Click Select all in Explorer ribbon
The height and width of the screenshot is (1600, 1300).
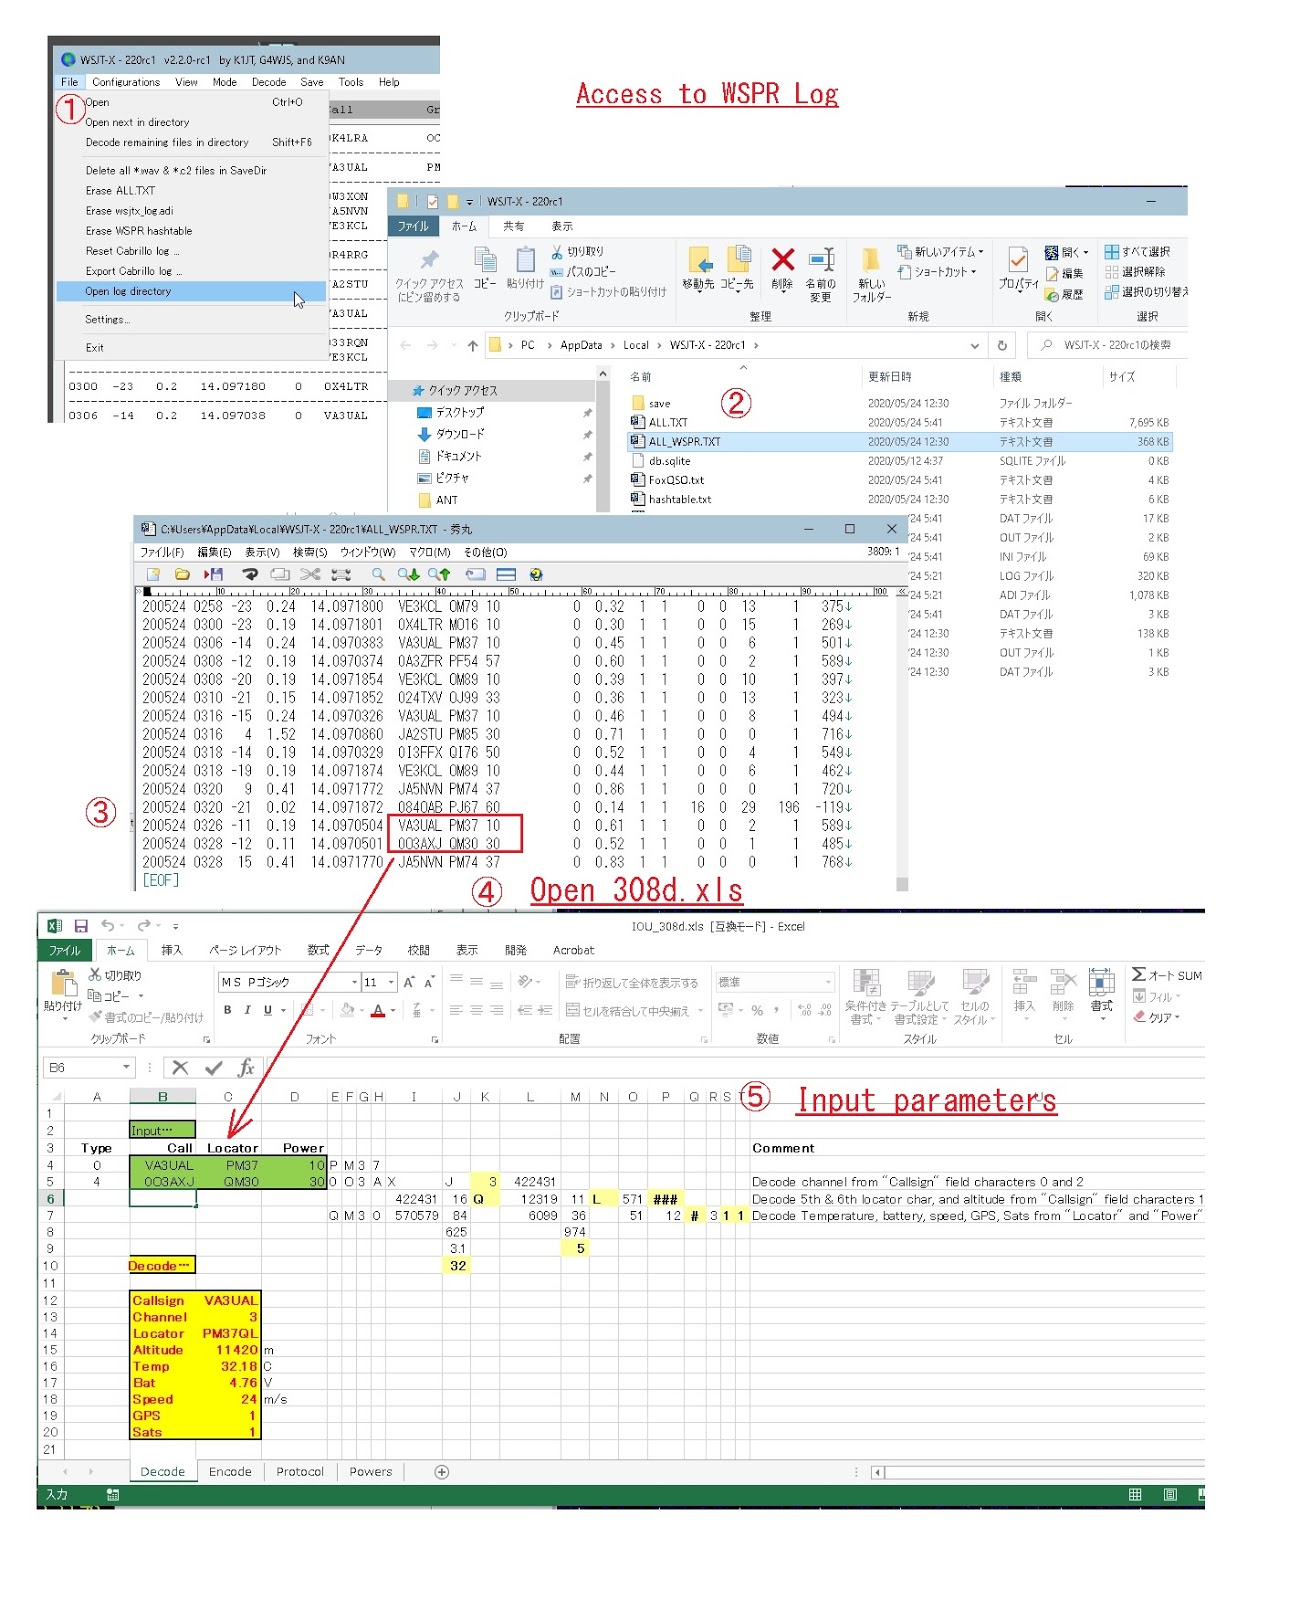pyautogui.click(x=1137, y=252)
